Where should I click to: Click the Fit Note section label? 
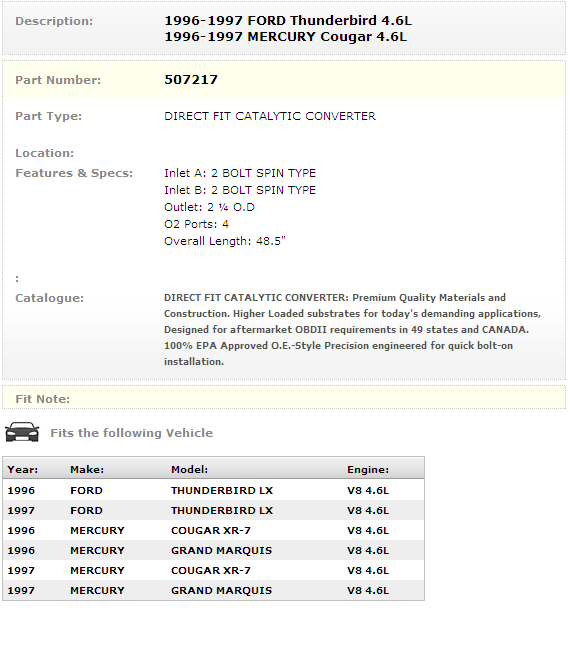[x=42, y=399]
